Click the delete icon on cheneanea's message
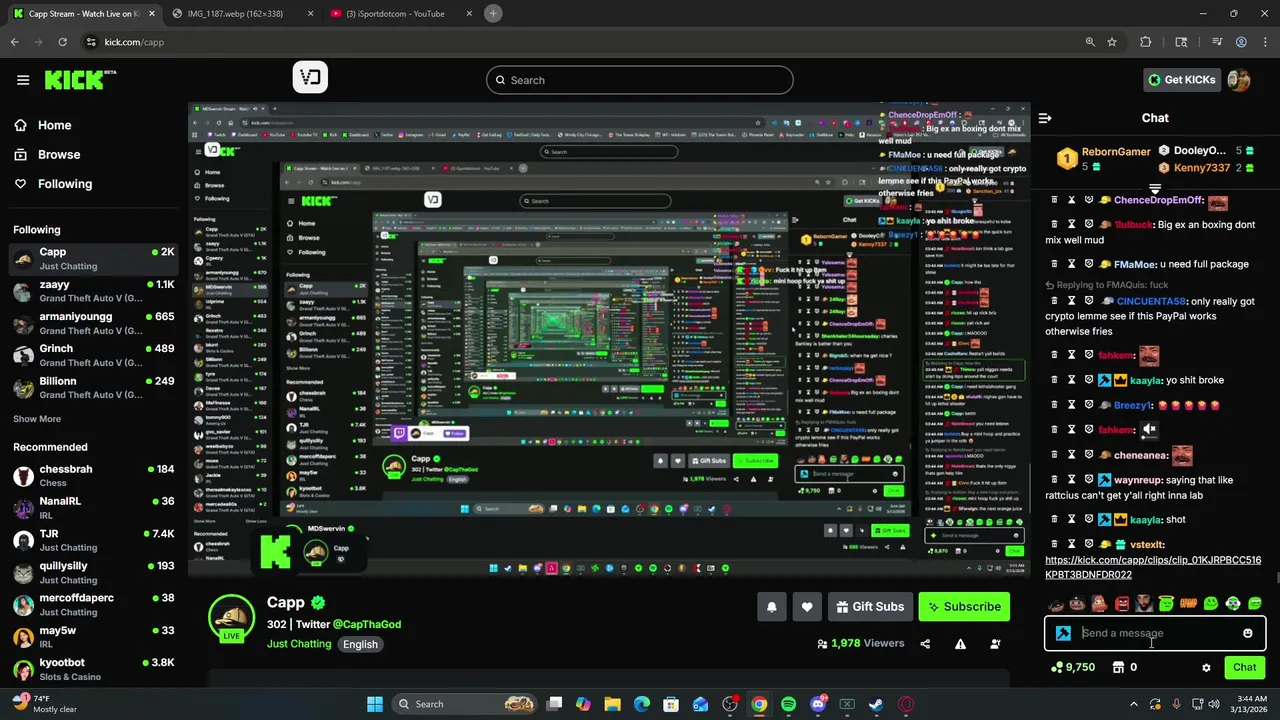Screen dimensions: 1280x720 [x=1054, y=455]
